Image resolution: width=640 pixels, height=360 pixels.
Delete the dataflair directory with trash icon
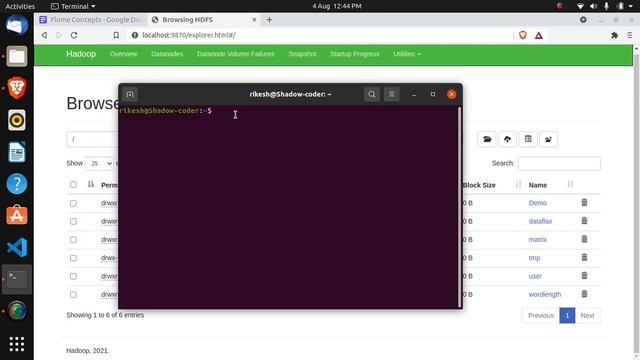click(584, 221)
